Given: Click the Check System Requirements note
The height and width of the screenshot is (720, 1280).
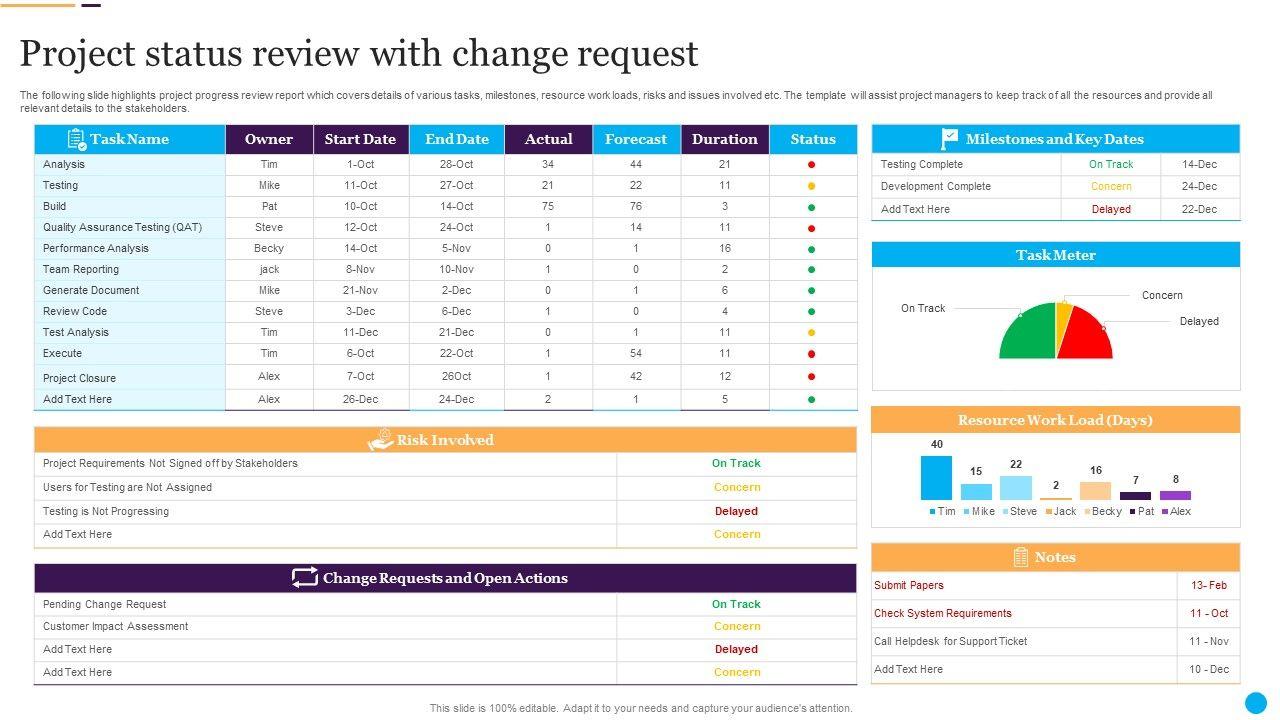Looking at the screenshot, I should (x=943, y=613).
